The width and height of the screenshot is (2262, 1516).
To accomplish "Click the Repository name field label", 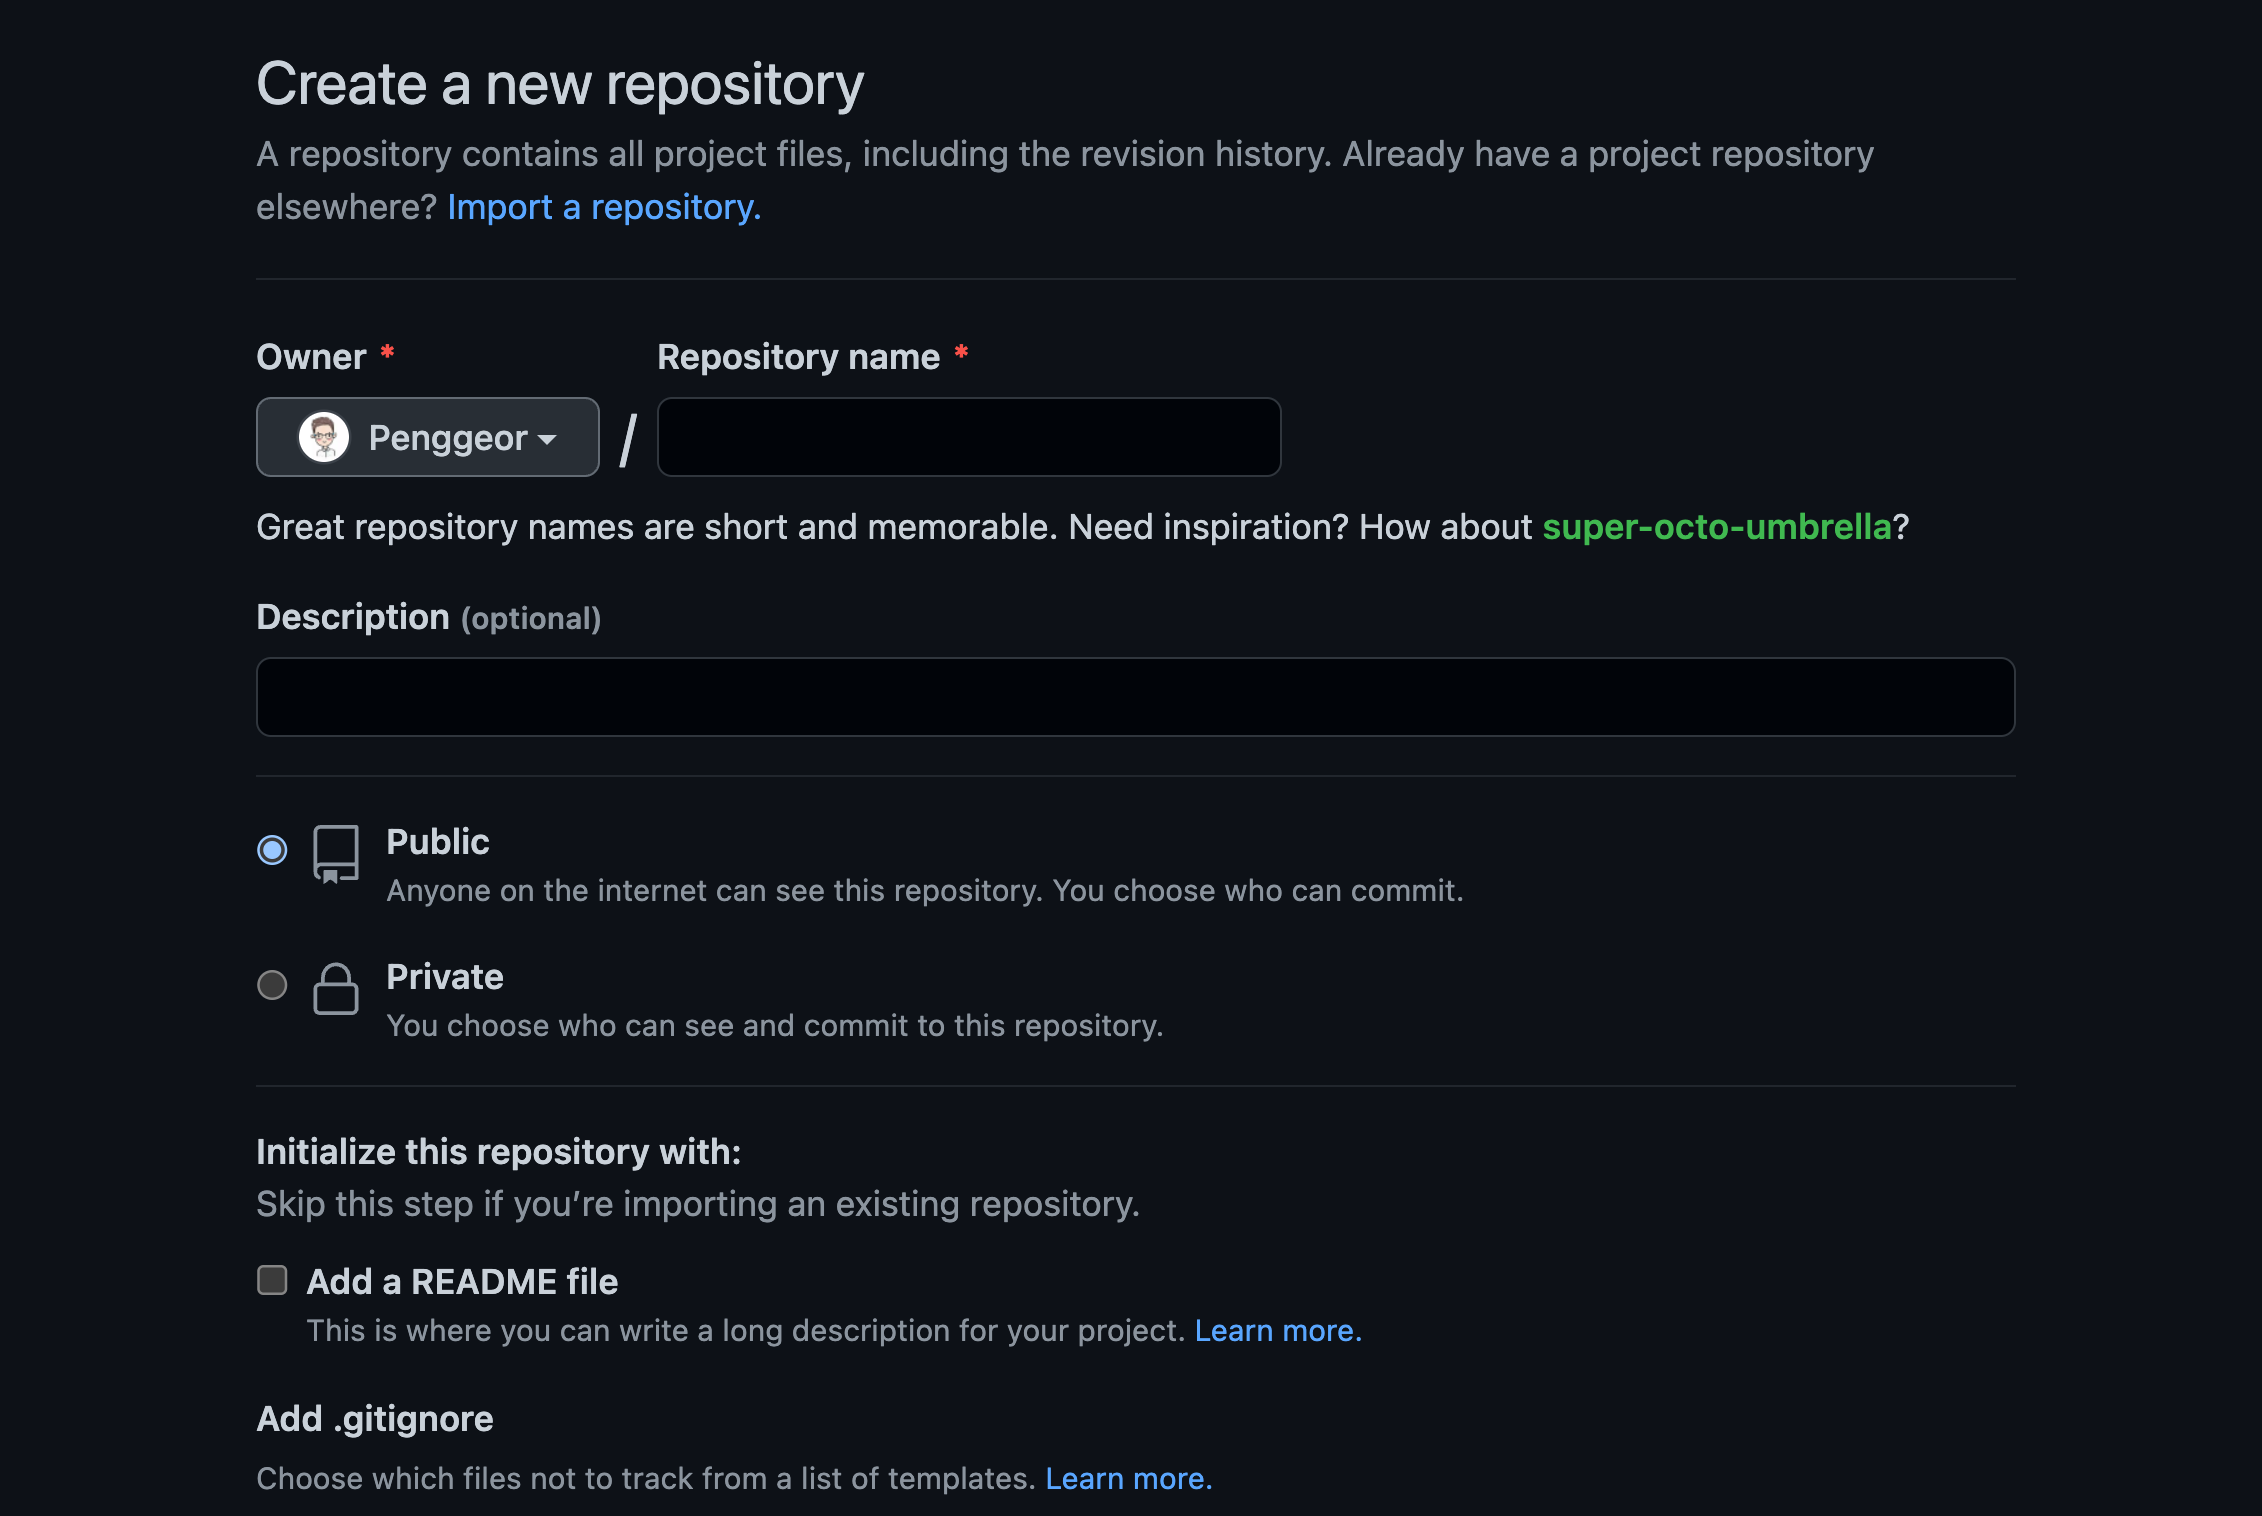I will (x=798, y=357).
